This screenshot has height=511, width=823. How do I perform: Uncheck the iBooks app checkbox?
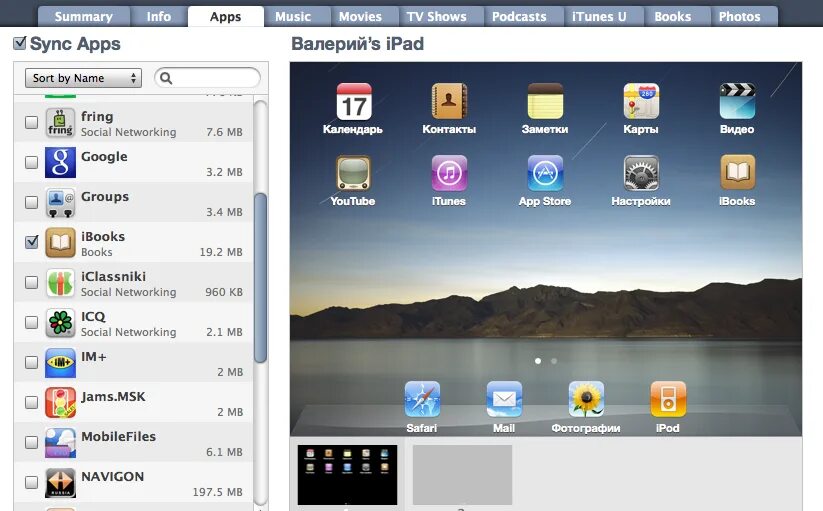[31, 242]
